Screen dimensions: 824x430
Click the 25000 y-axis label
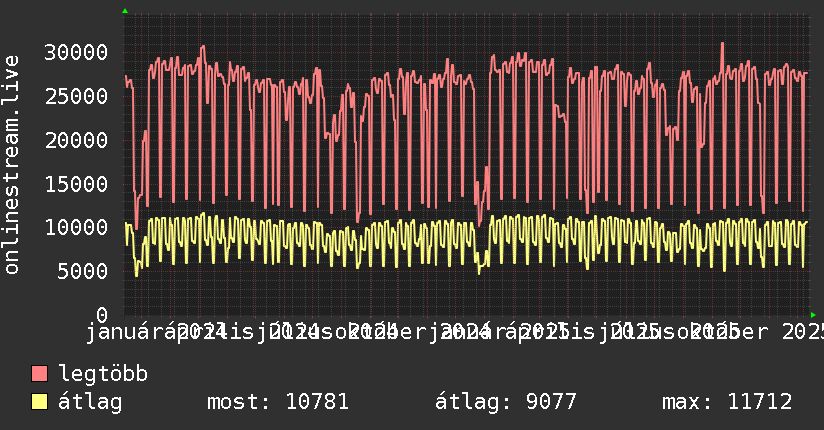[x=74, y=96]
